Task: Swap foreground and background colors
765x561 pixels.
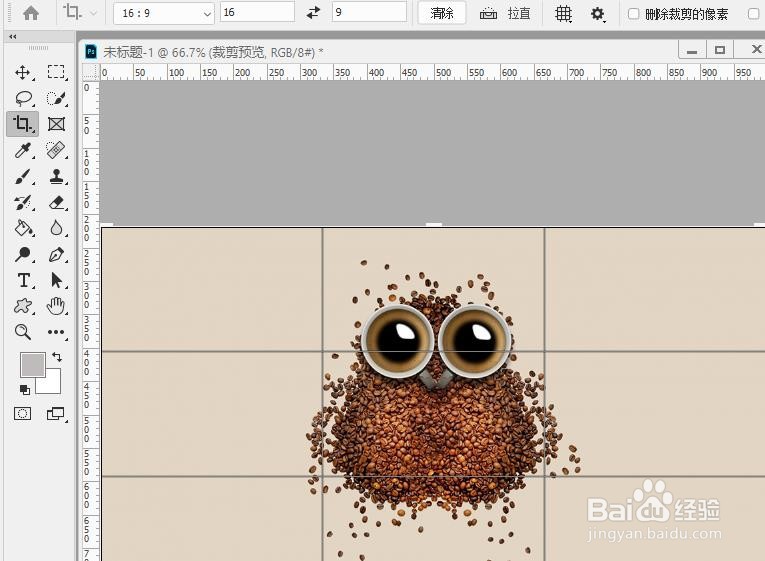Action: point(57,357)
